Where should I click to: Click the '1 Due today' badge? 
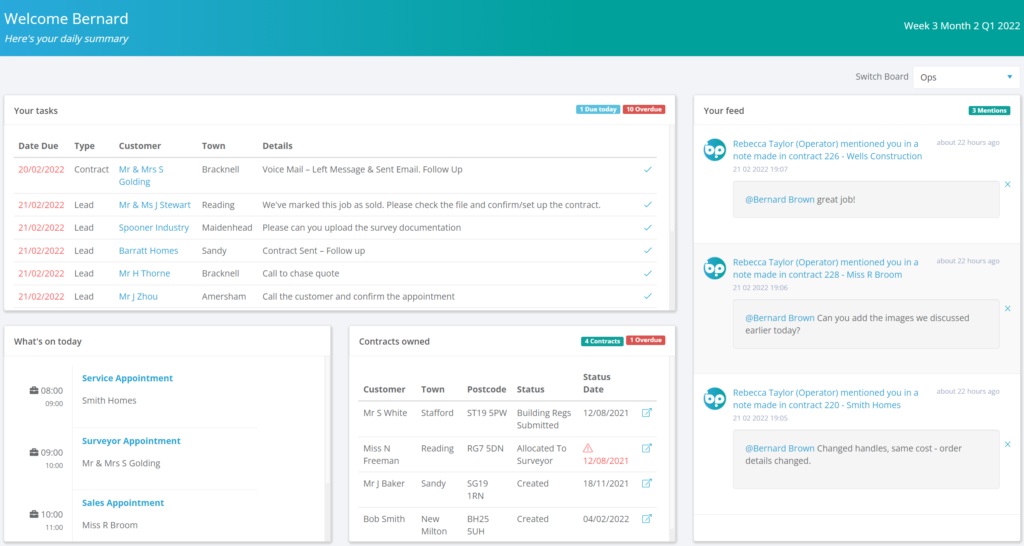(x=597, y=109)
